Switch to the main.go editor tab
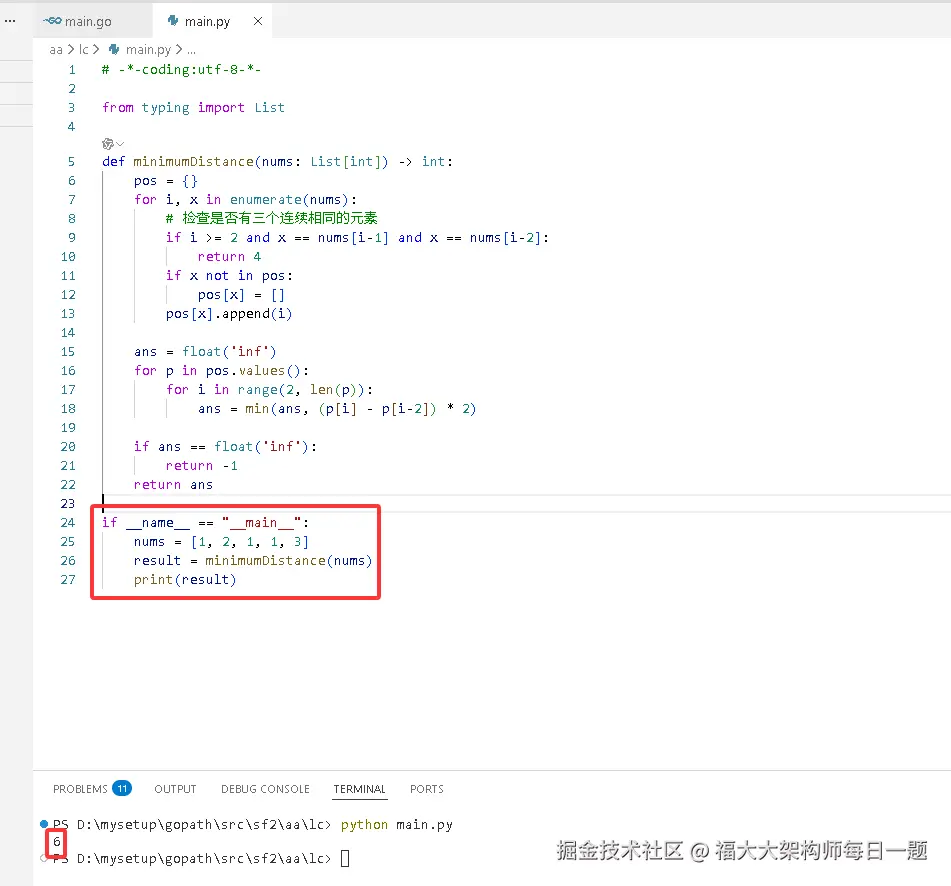This screenshot has width=951, height=886. 89,21
